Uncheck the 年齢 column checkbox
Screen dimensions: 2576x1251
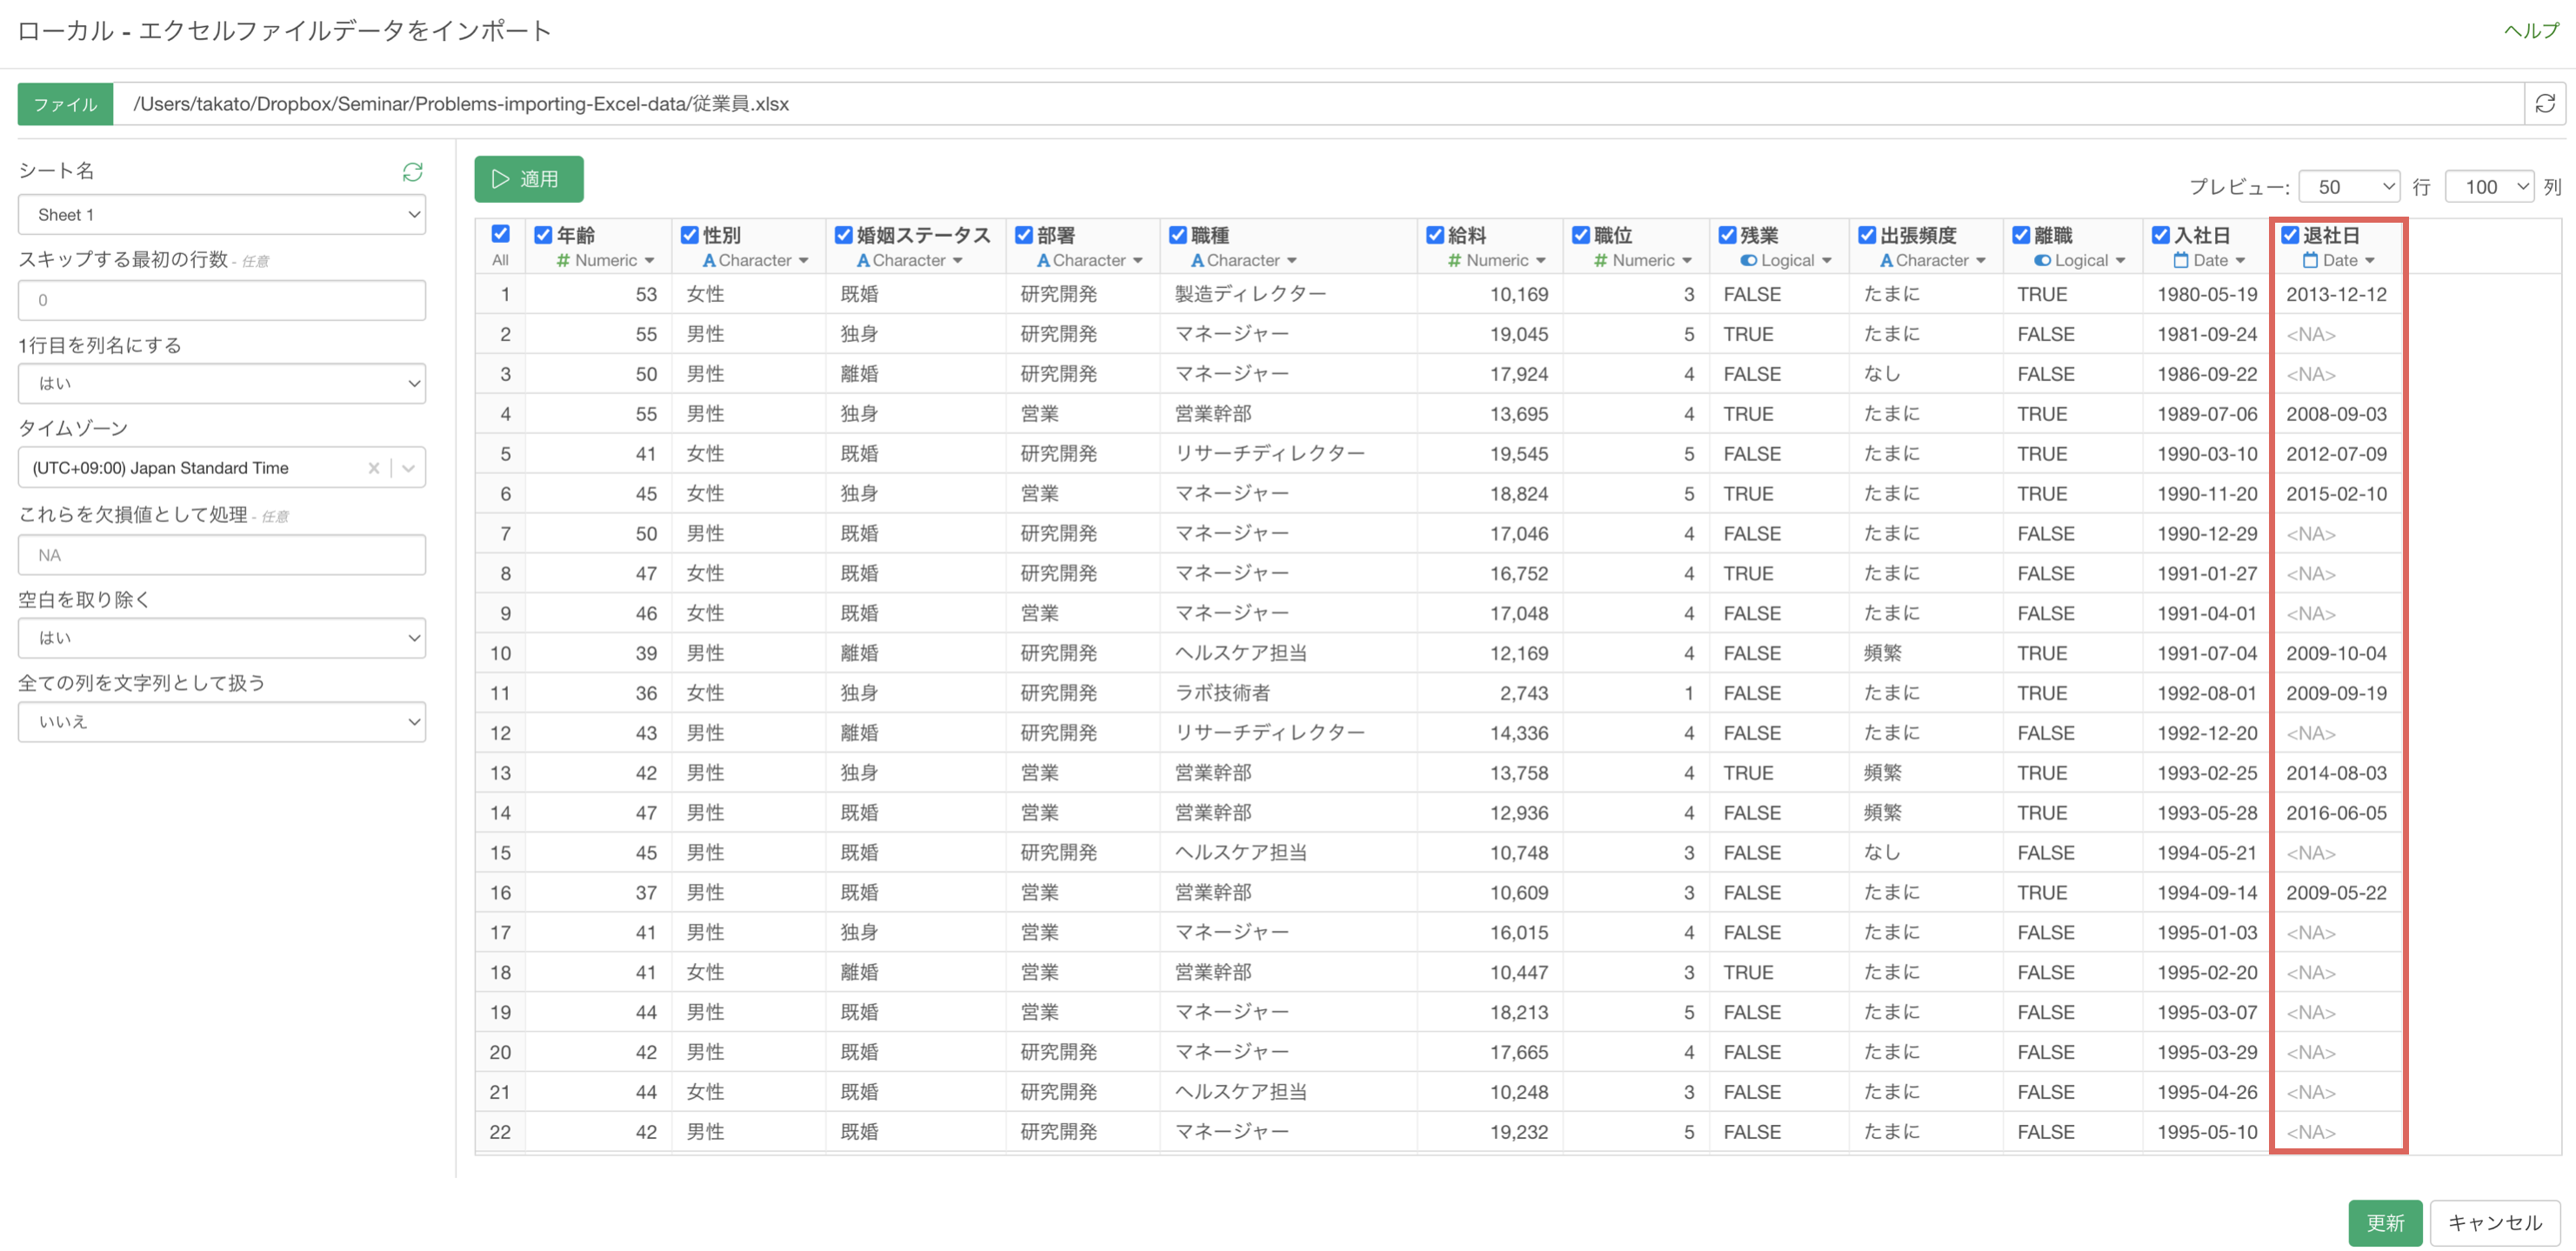[x=543, y=235]
